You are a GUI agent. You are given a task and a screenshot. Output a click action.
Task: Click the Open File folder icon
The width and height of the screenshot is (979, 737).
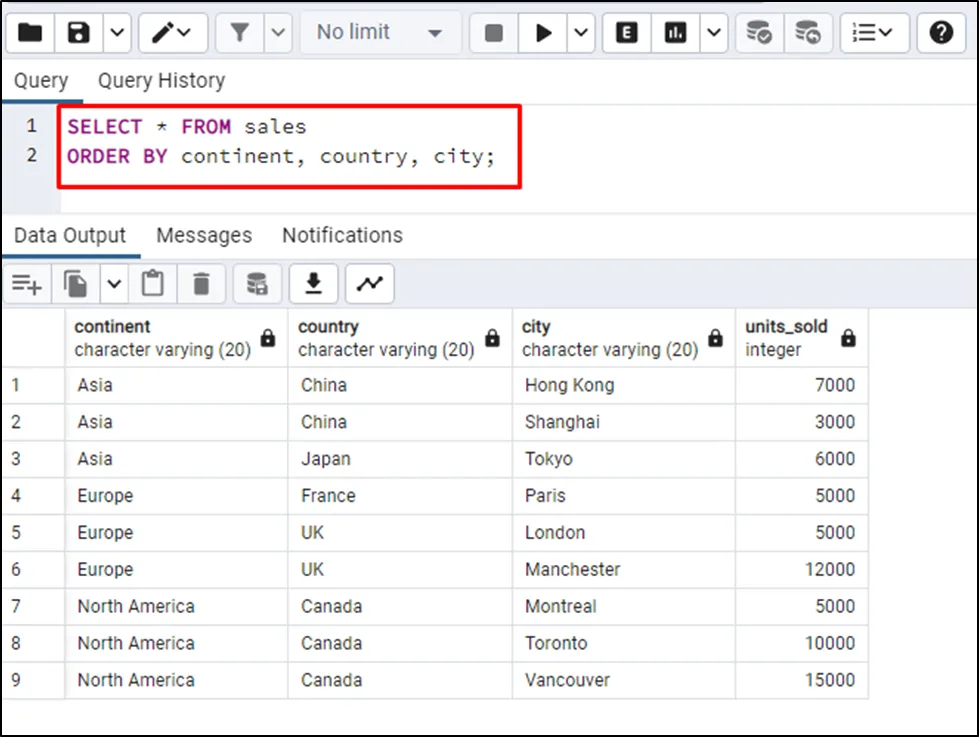coord(30,33)
